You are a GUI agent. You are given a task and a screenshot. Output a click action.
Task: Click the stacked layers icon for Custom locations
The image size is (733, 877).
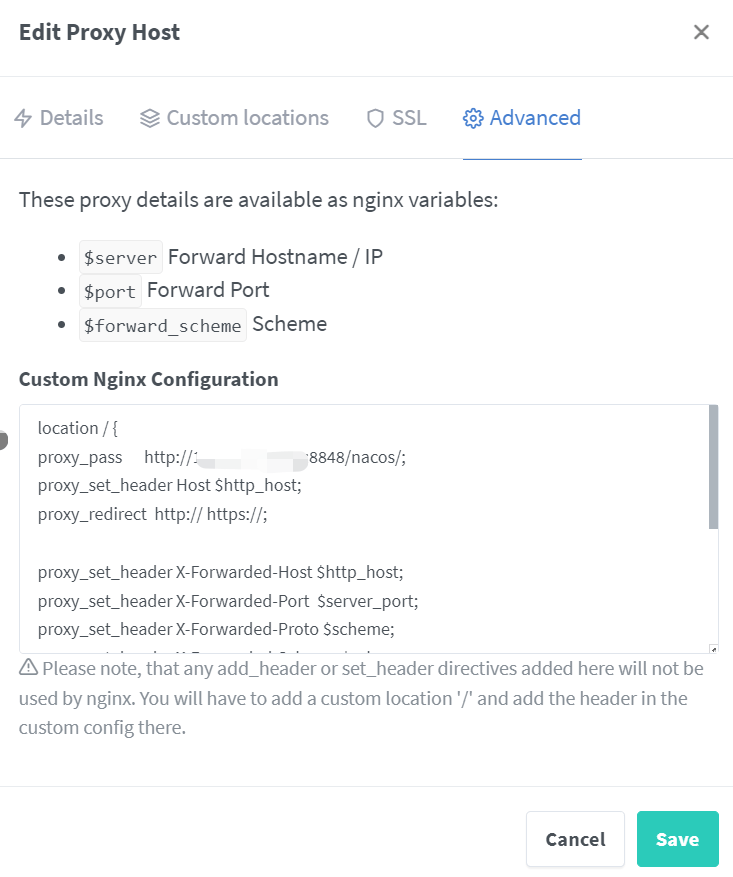[x=149, y=118]
